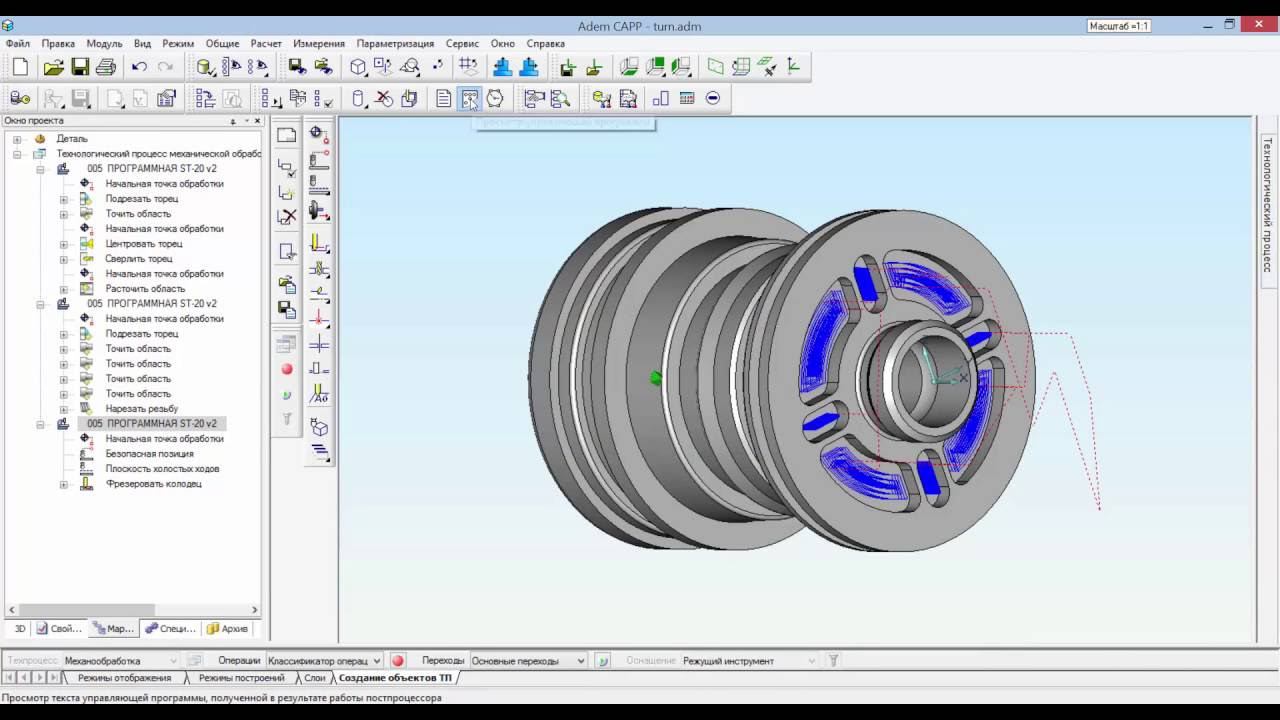Image resolution: width=1280 pixels, height=720 pixels.
Task: Click the project tree horizontal scrollbar
Action: pos(133,610)
